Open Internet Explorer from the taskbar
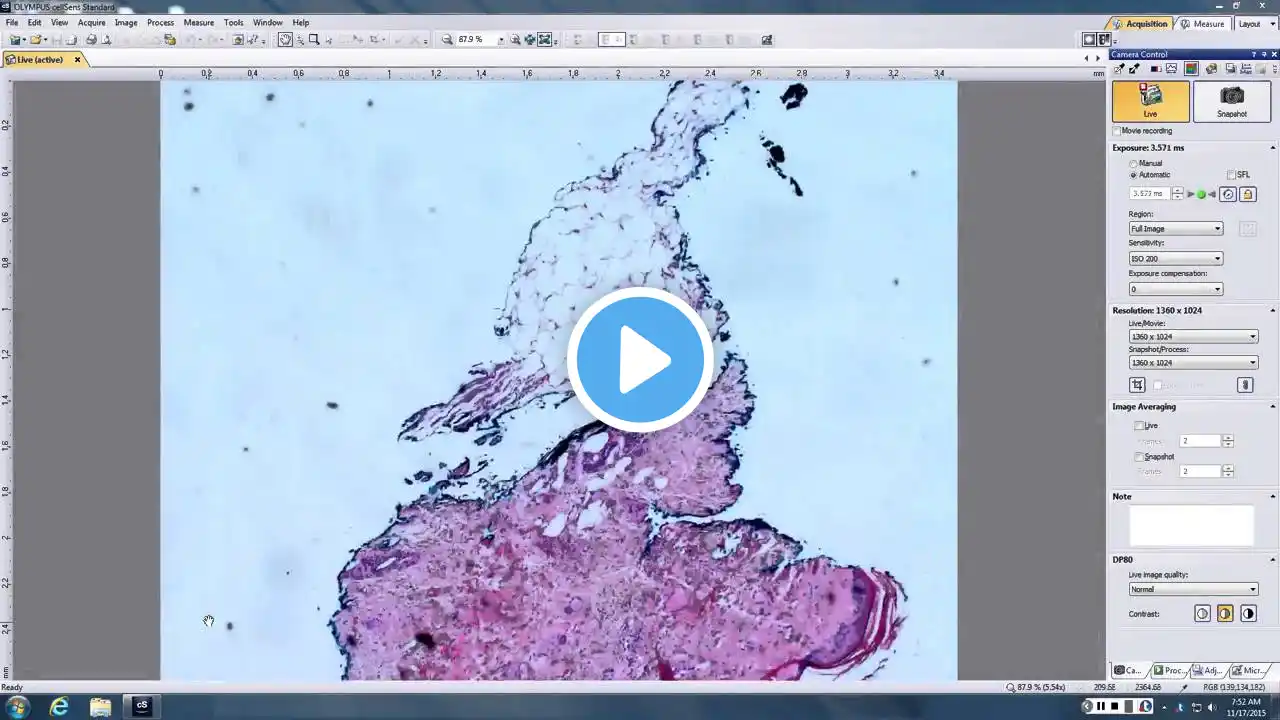This screenshot has width=1280, height=720. point(59,706)
